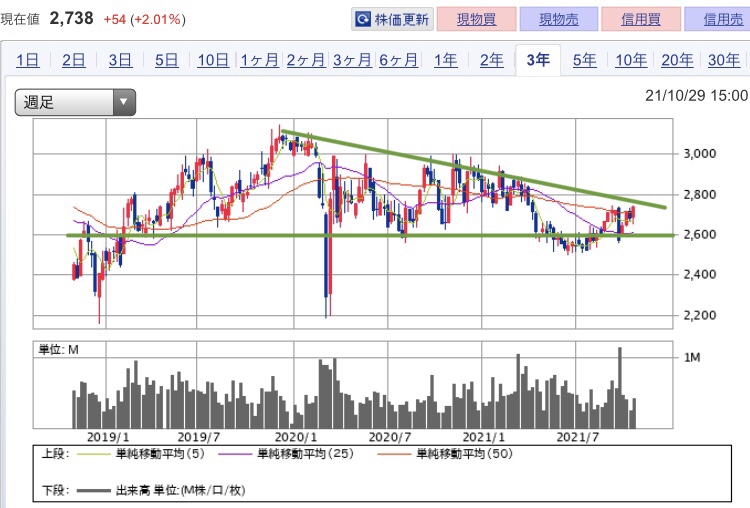Click the 21/10/29 15:00 timestamp
This screenshot has width=750, height=508.
696,96
